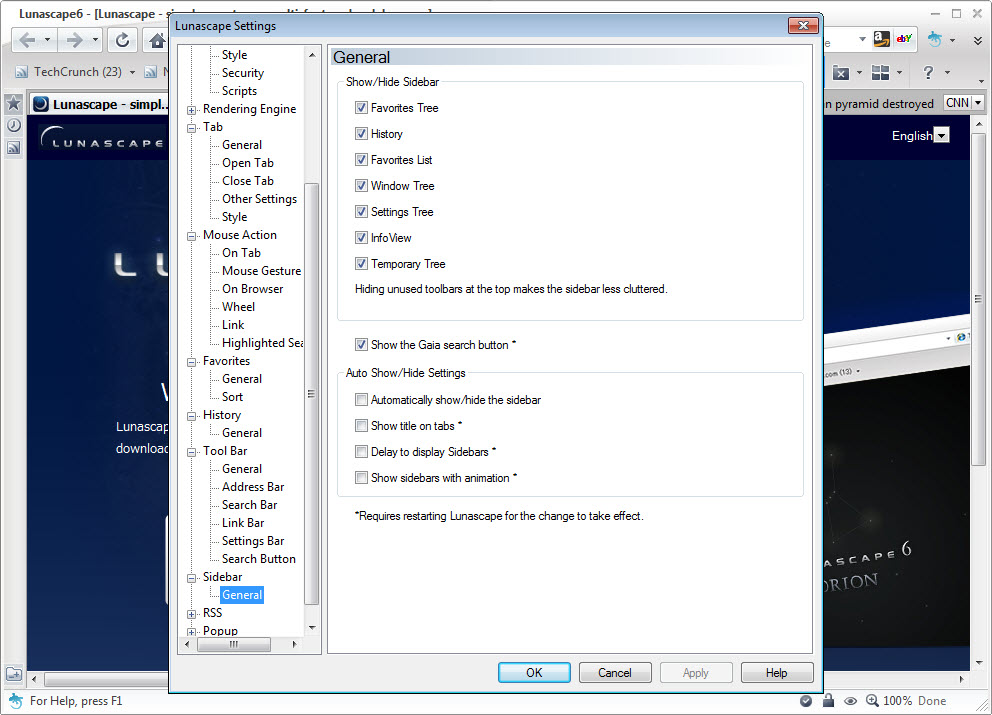
Task: Collapse the History tree node
Action: click(191, 416)
